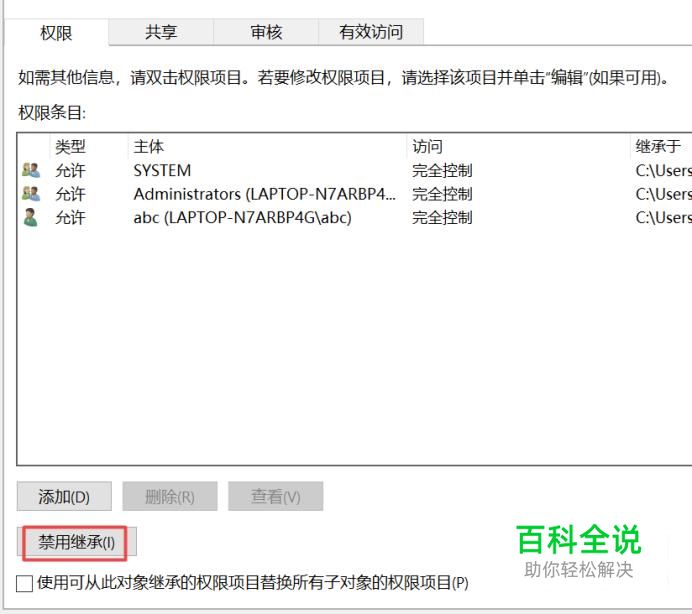Select the SYSTEM principal entry
This screenshot has height=614, width=692.
pyautogui.click(x=162, y=170)
